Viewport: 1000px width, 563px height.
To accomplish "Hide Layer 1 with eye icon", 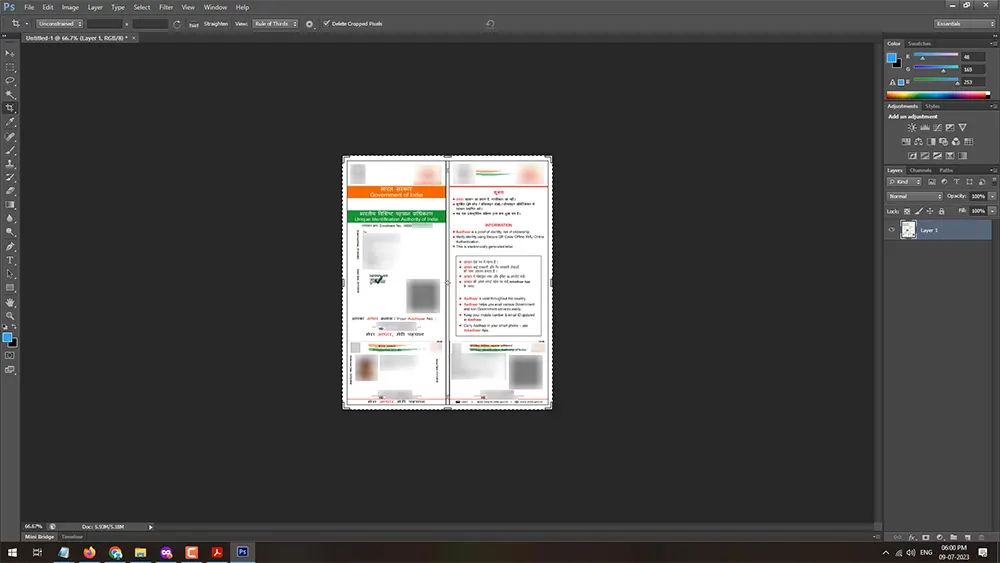I will (892, 230).
